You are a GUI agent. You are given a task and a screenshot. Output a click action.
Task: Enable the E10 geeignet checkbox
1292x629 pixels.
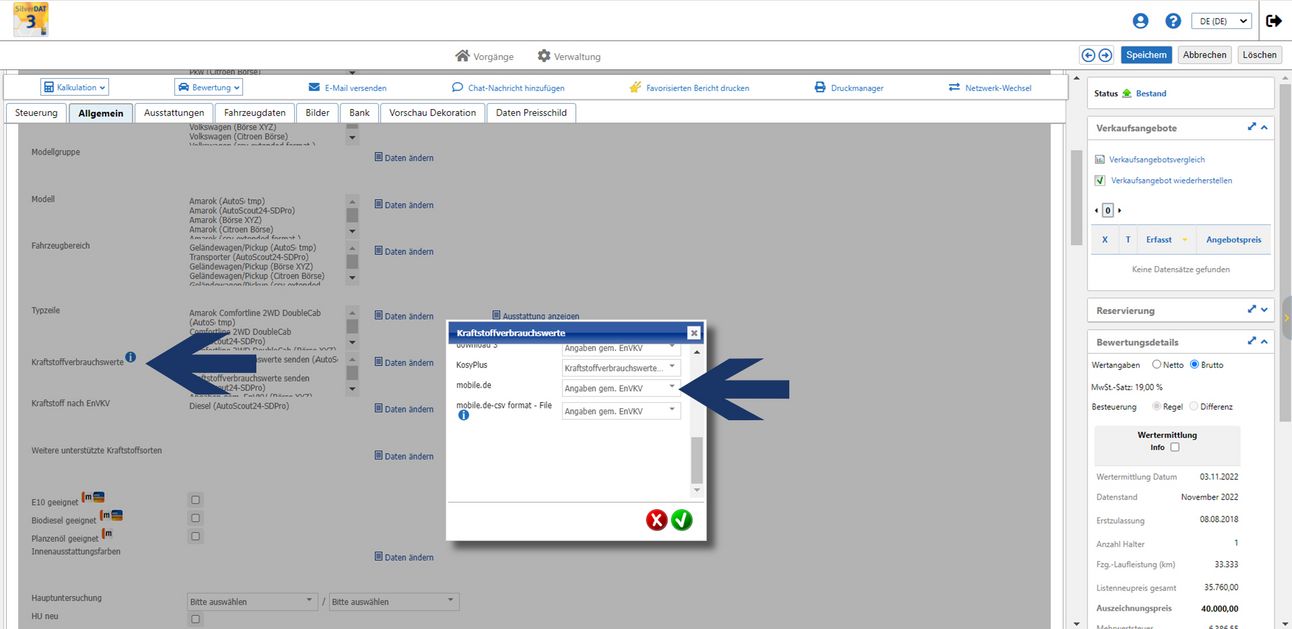point(196,500)
